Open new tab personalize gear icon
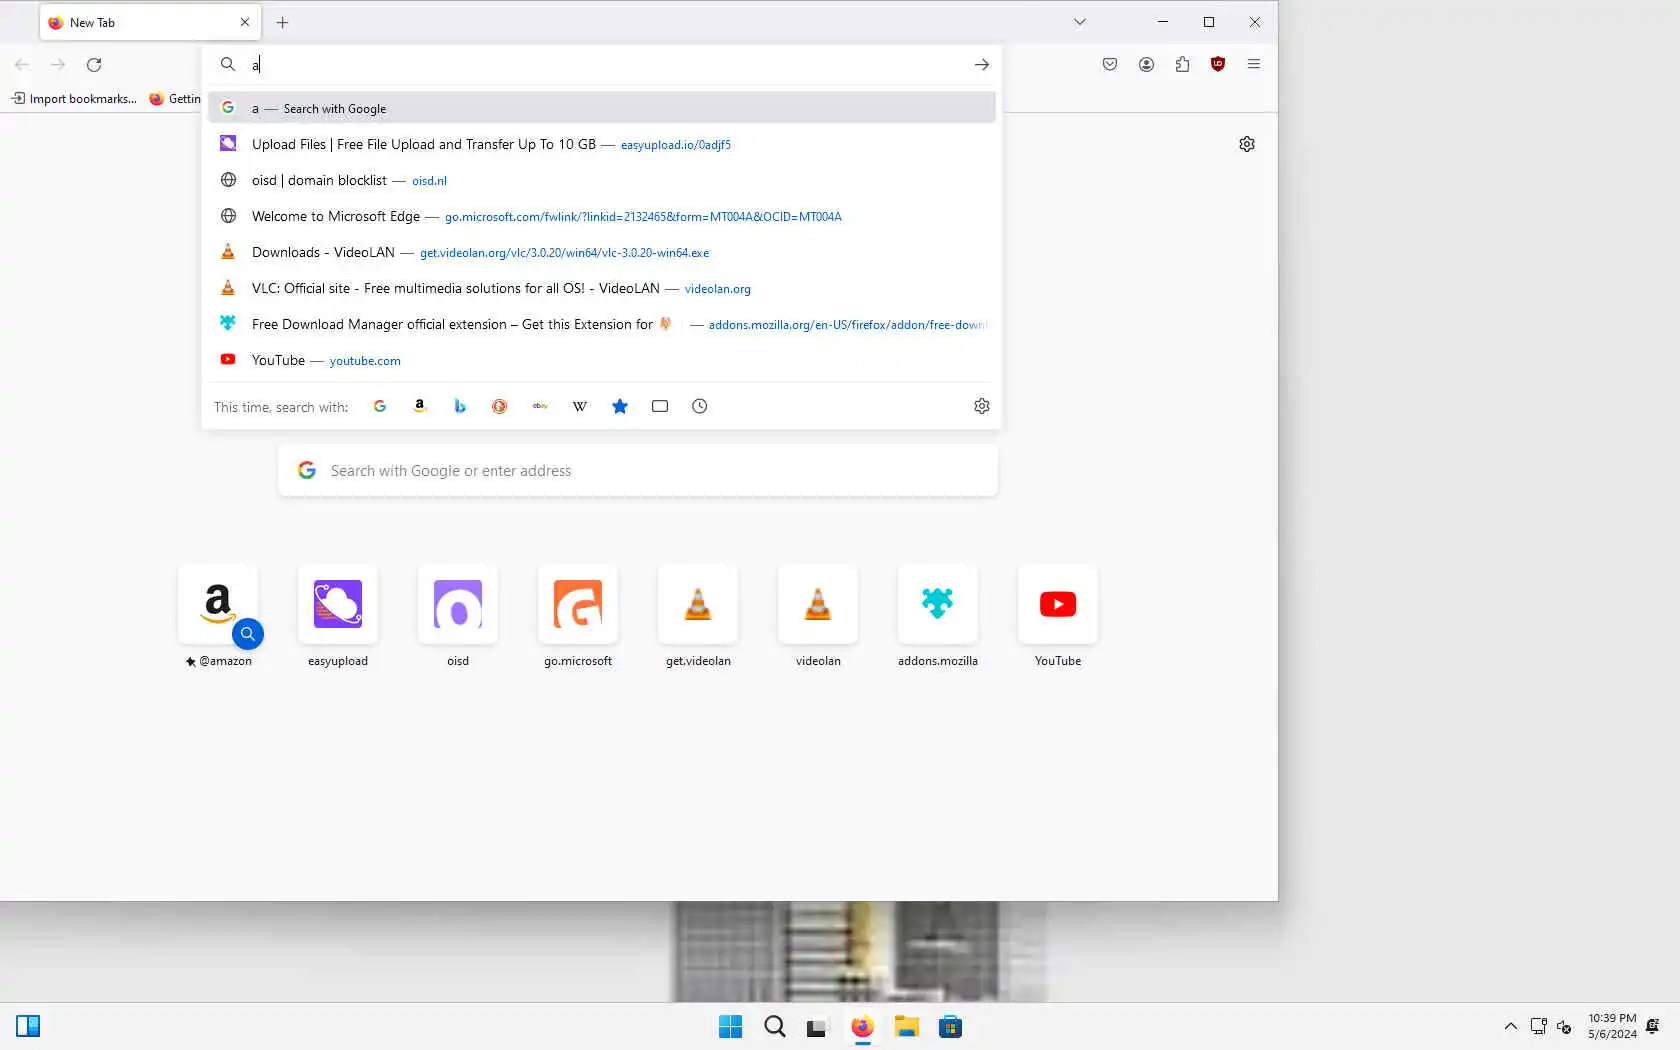 coord(1247,144)
